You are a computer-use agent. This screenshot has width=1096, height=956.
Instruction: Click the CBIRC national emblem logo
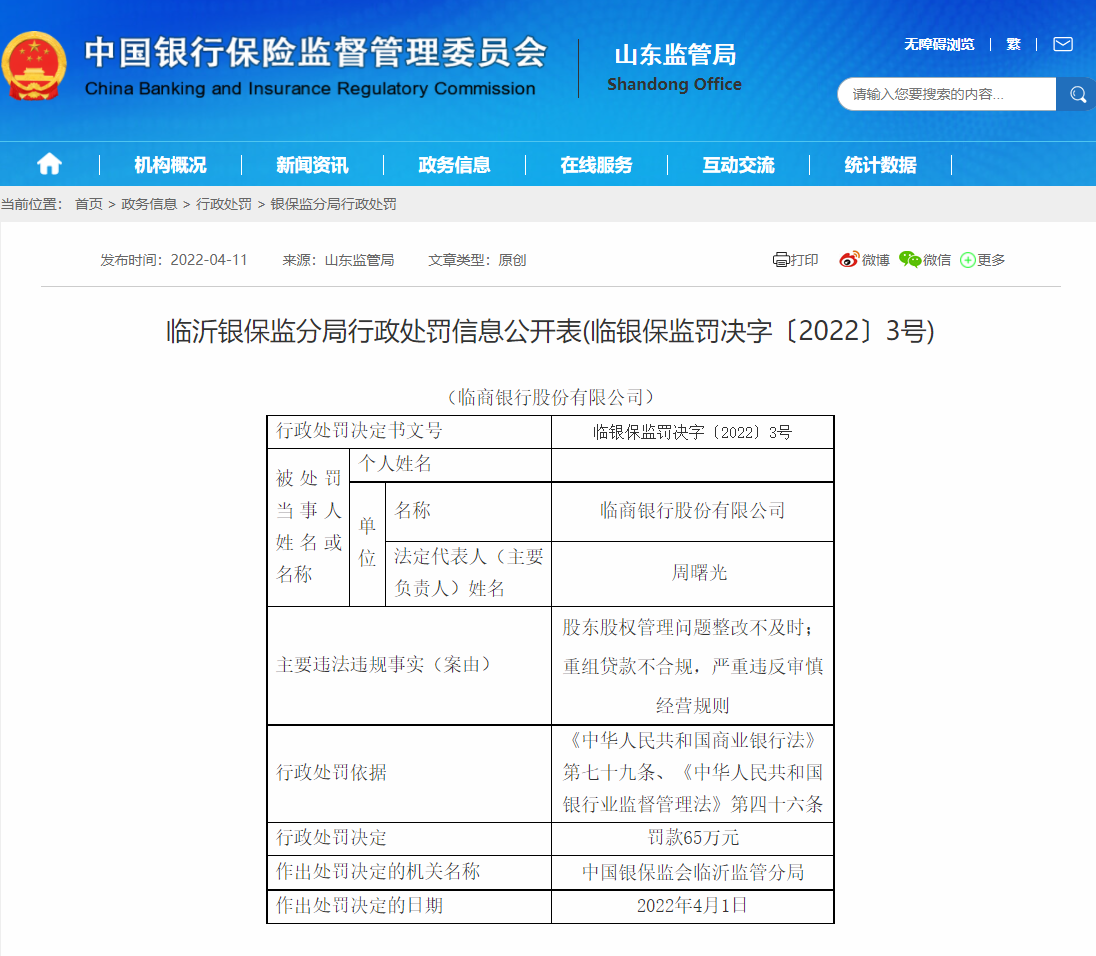36,67
